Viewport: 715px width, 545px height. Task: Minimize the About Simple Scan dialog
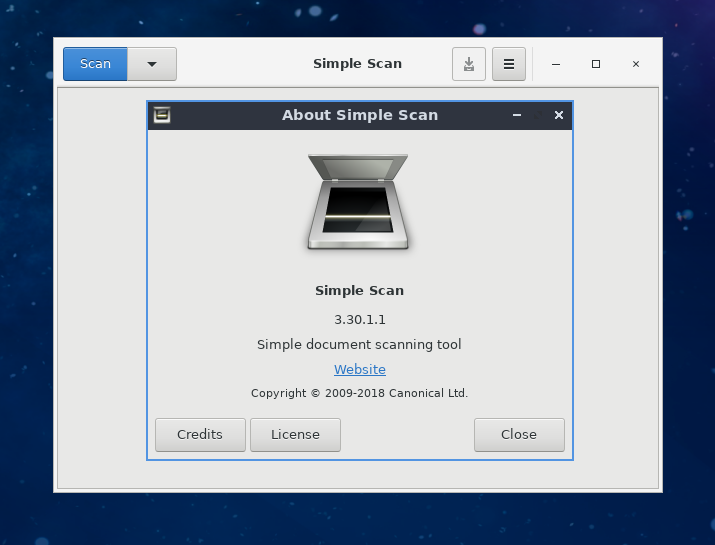(517, 115)
